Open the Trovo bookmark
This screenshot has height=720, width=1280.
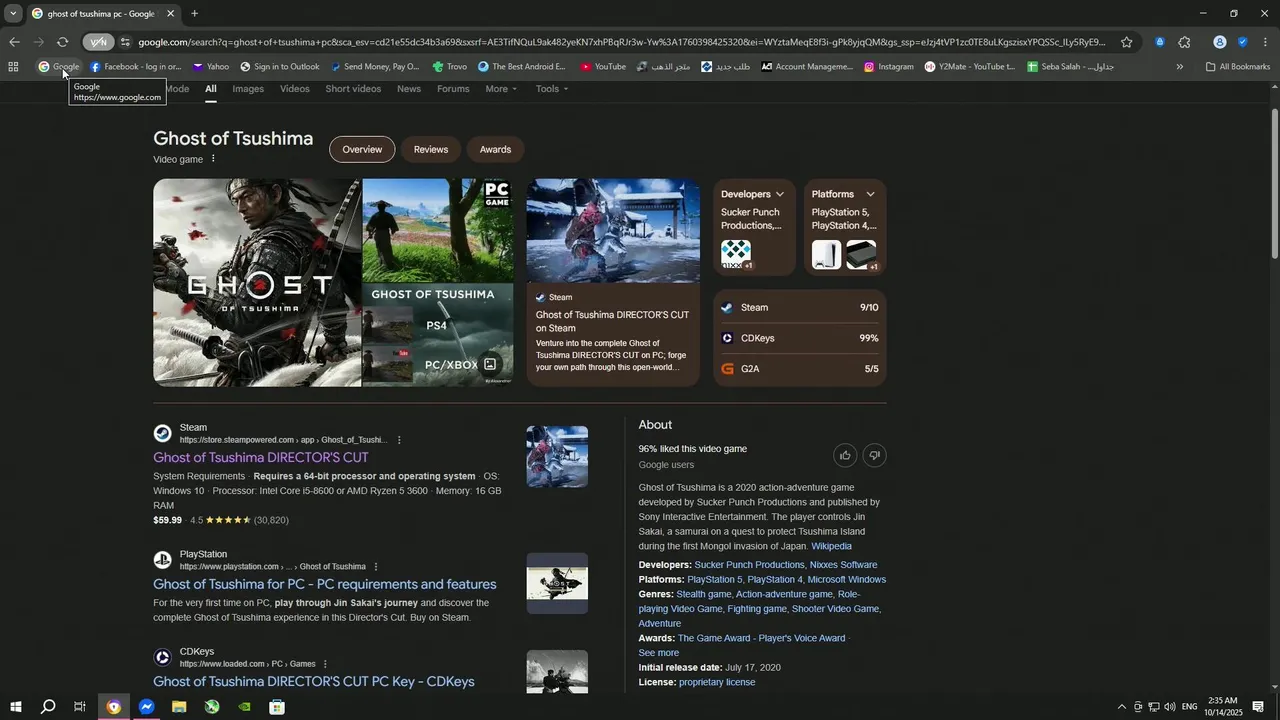(x=450, y=67)
